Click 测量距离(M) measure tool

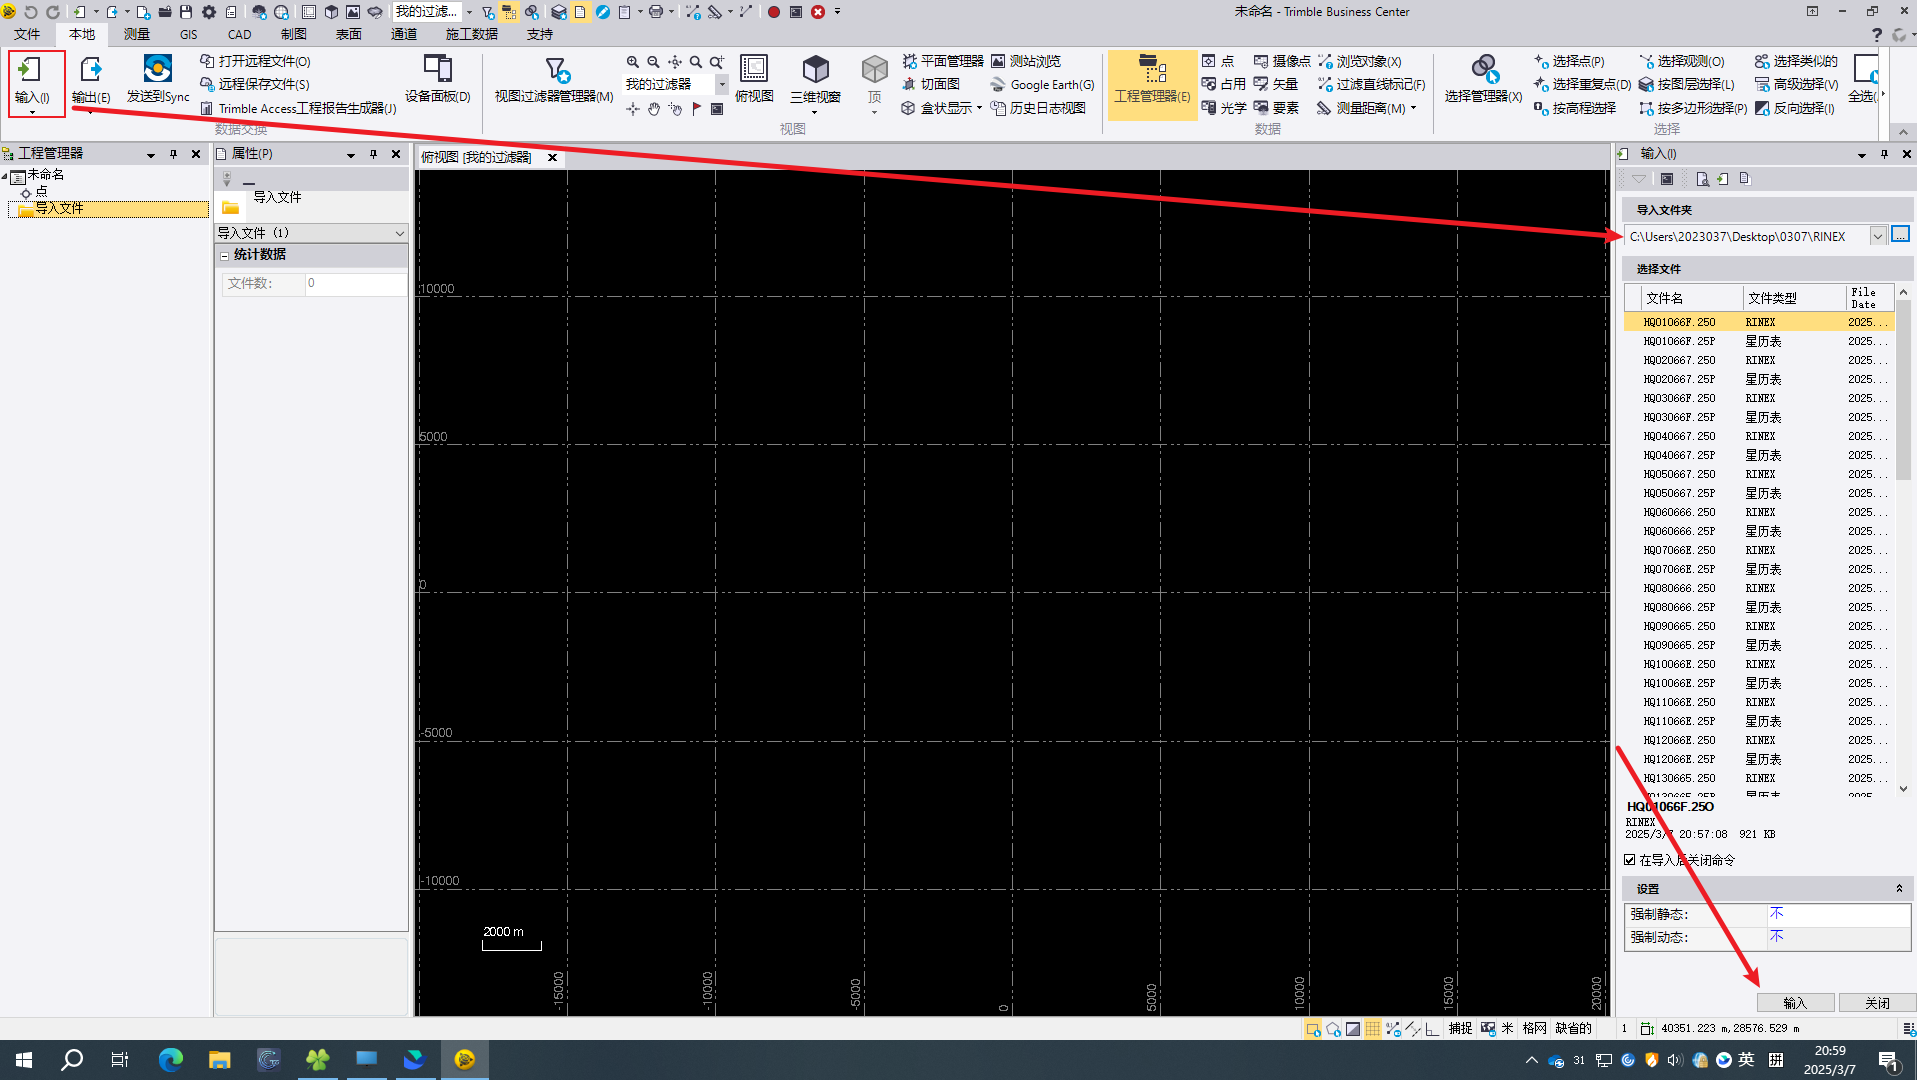click(1366, 108)
